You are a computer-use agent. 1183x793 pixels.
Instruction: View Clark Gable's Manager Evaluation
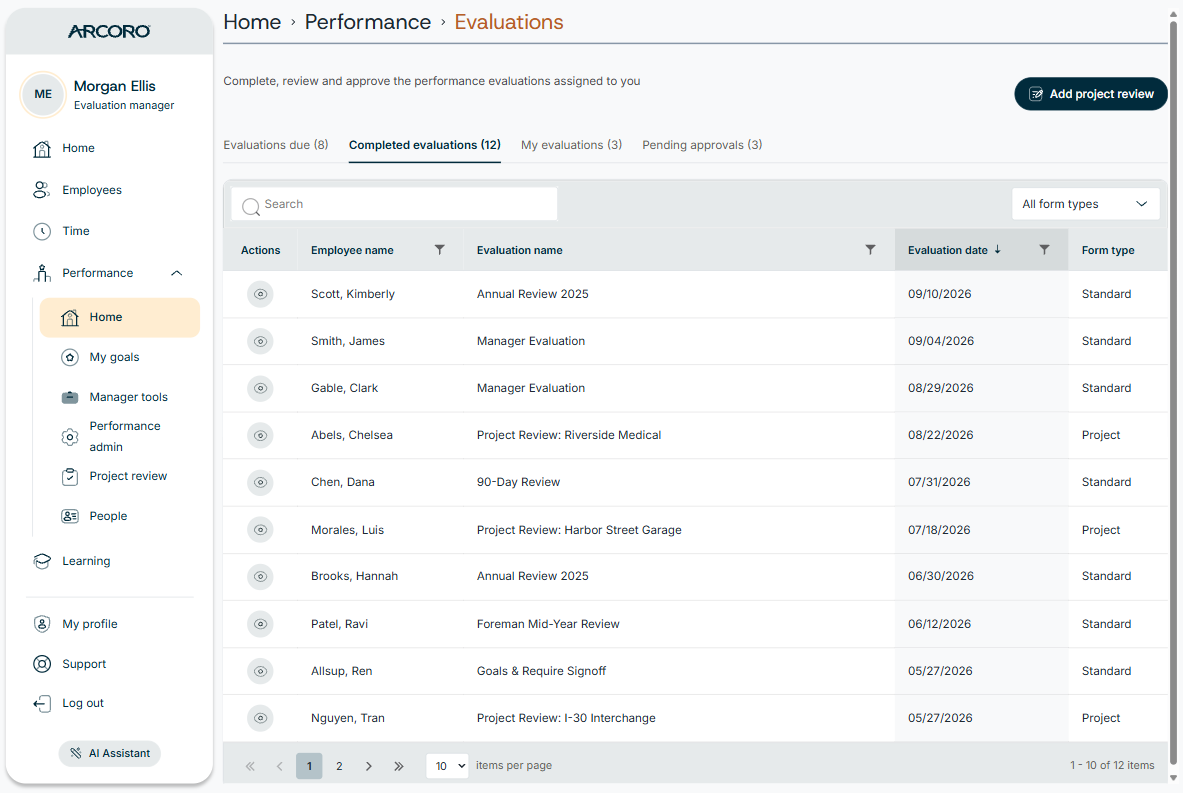(260, 388)
